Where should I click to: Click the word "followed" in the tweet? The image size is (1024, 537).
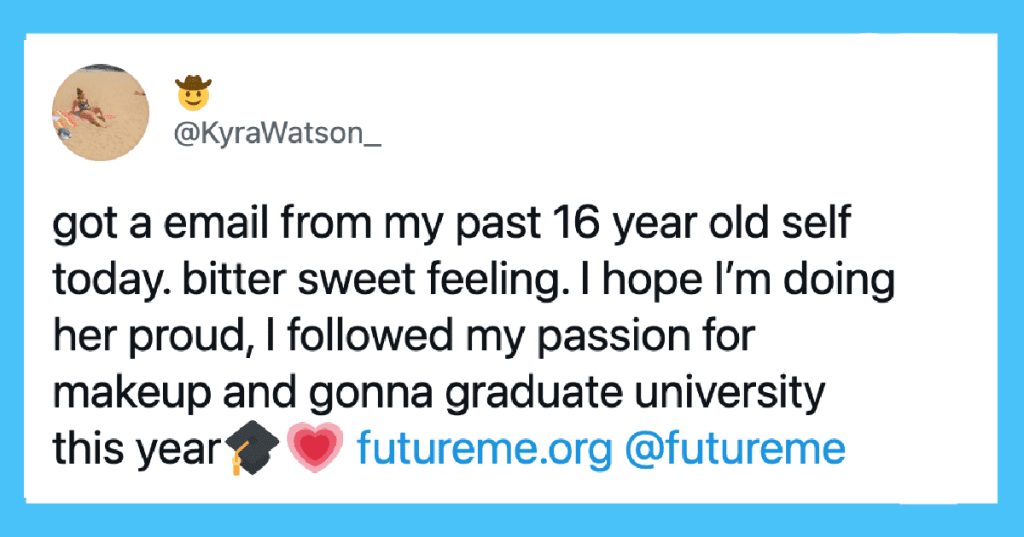pos(369,336)
